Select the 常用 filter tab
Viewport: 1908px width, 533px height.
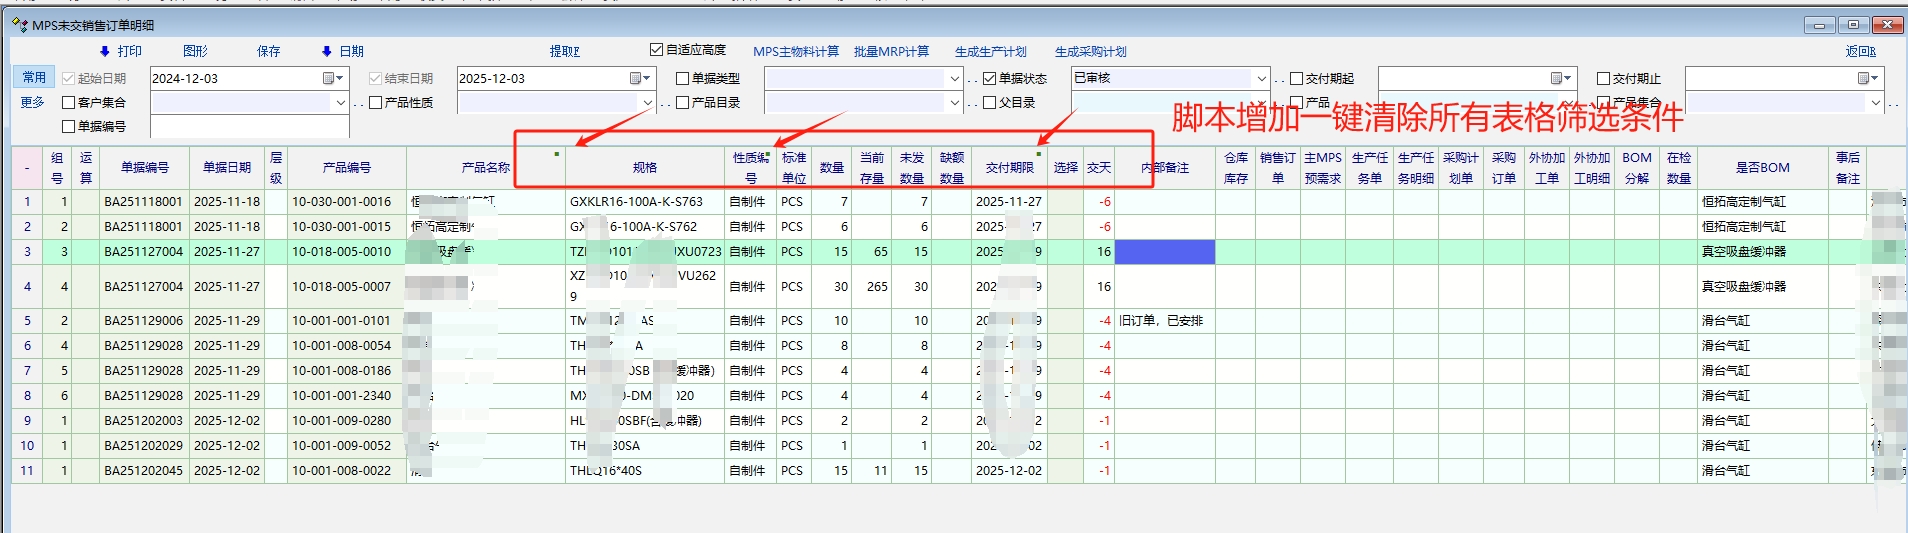[x=34, y=77]
